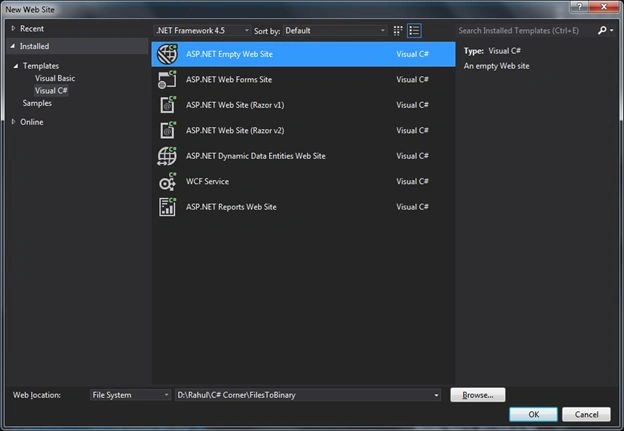Click 'Visual C#' in the WCF Service row

point(412,181)
